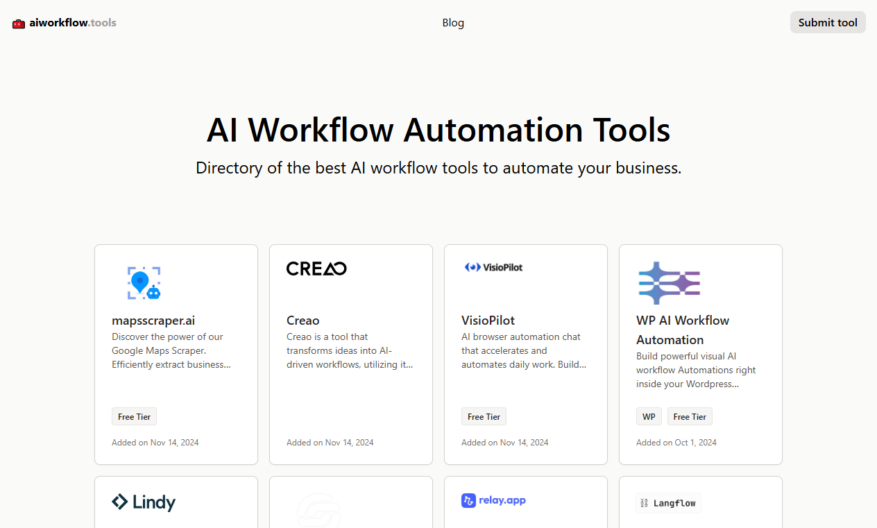Click 'Added on Nov 14, 2024' on mapsscraper.ai card
The width and height of the screenshot is (877, 528).
155,442
